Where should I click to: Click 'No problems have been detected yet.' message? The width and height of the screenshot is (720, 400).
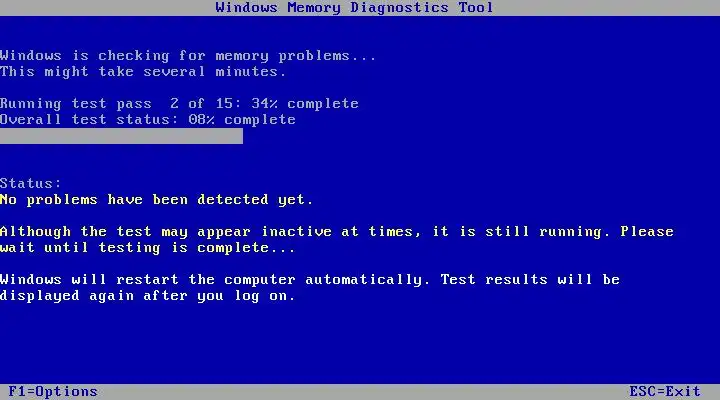(156, 200)
